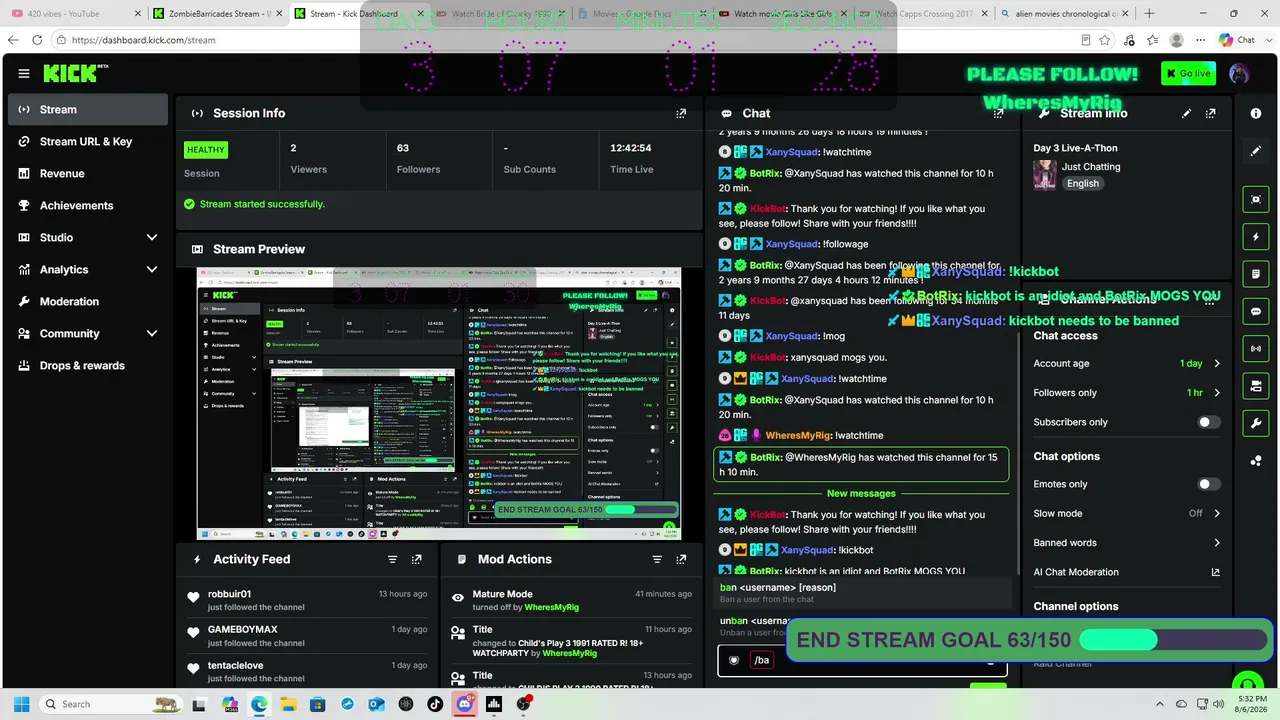Open the user avatar profile menu
Screen dimensions: 1280x720
(x=1239, y=73)
